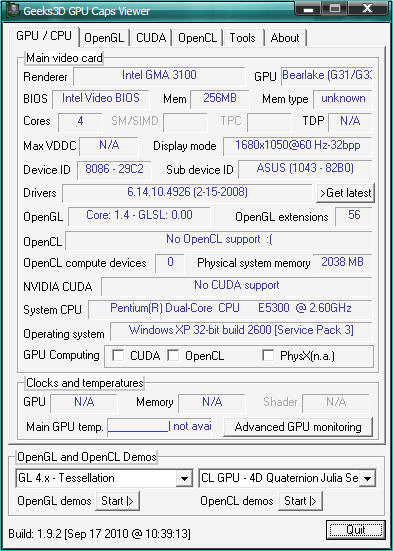The image size is (393, 551).
Task: Show the About tab
Action: (285, 38)
